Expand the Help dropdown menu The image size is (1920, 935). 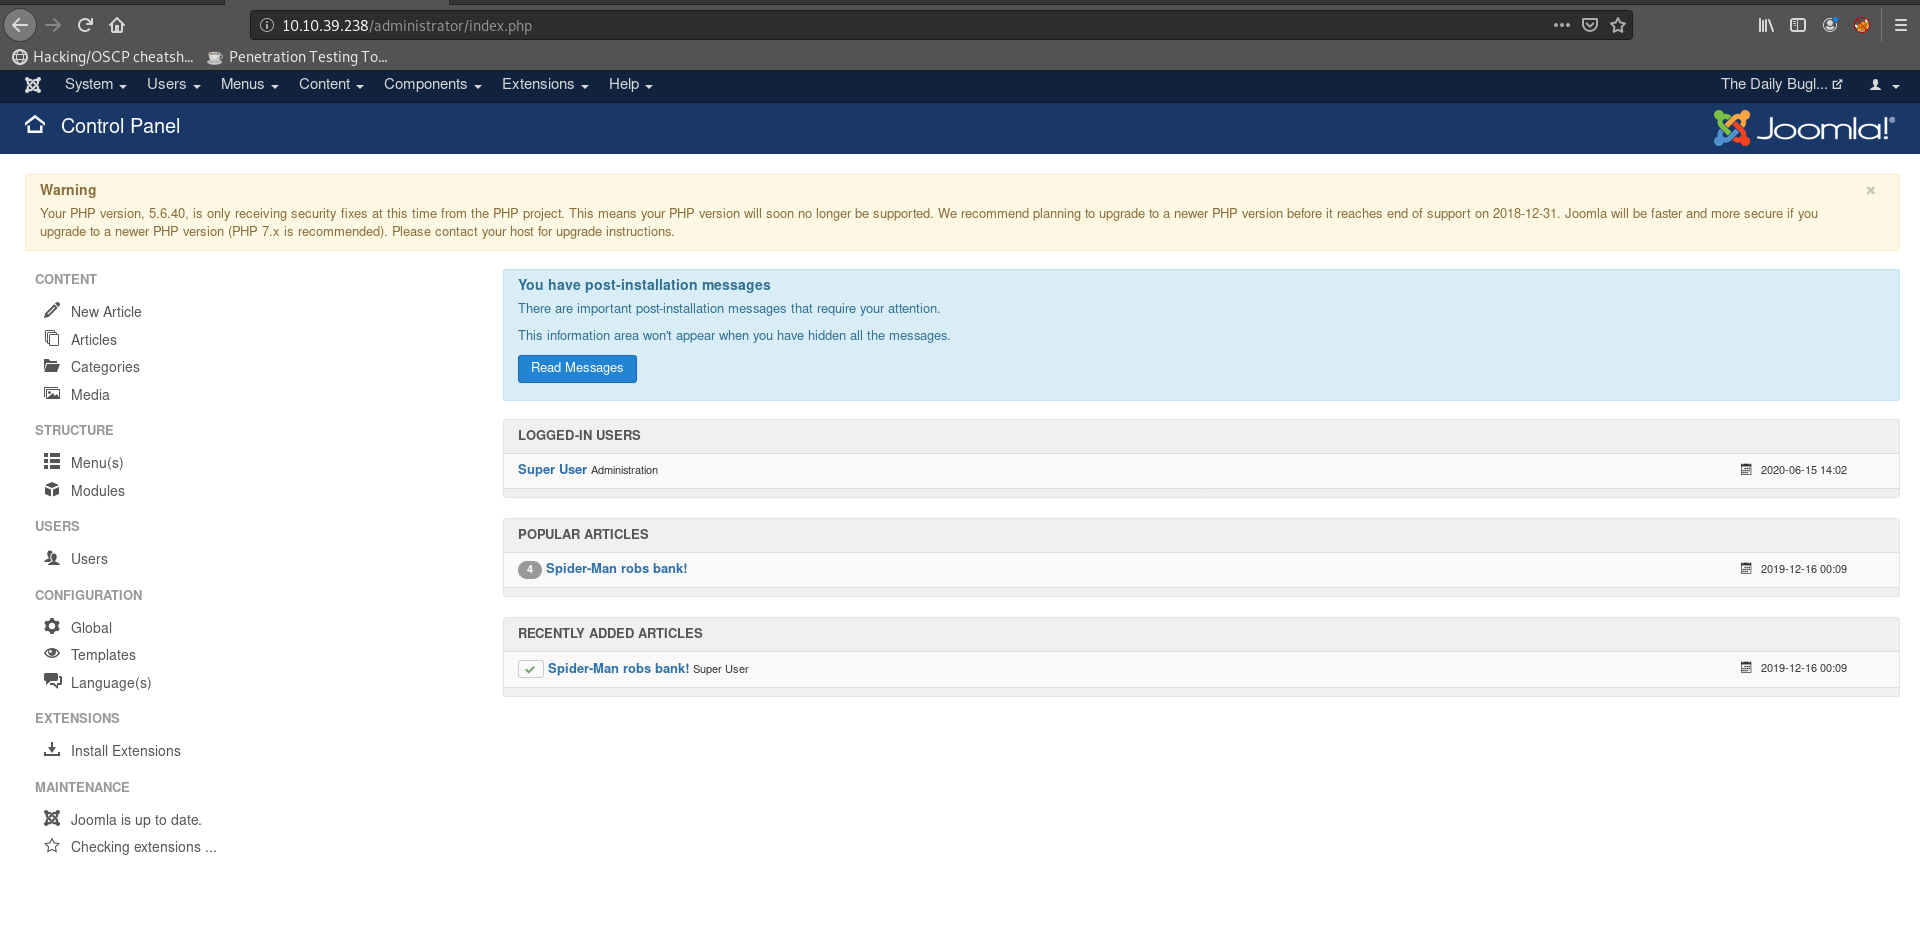click(x=630, y=85)
